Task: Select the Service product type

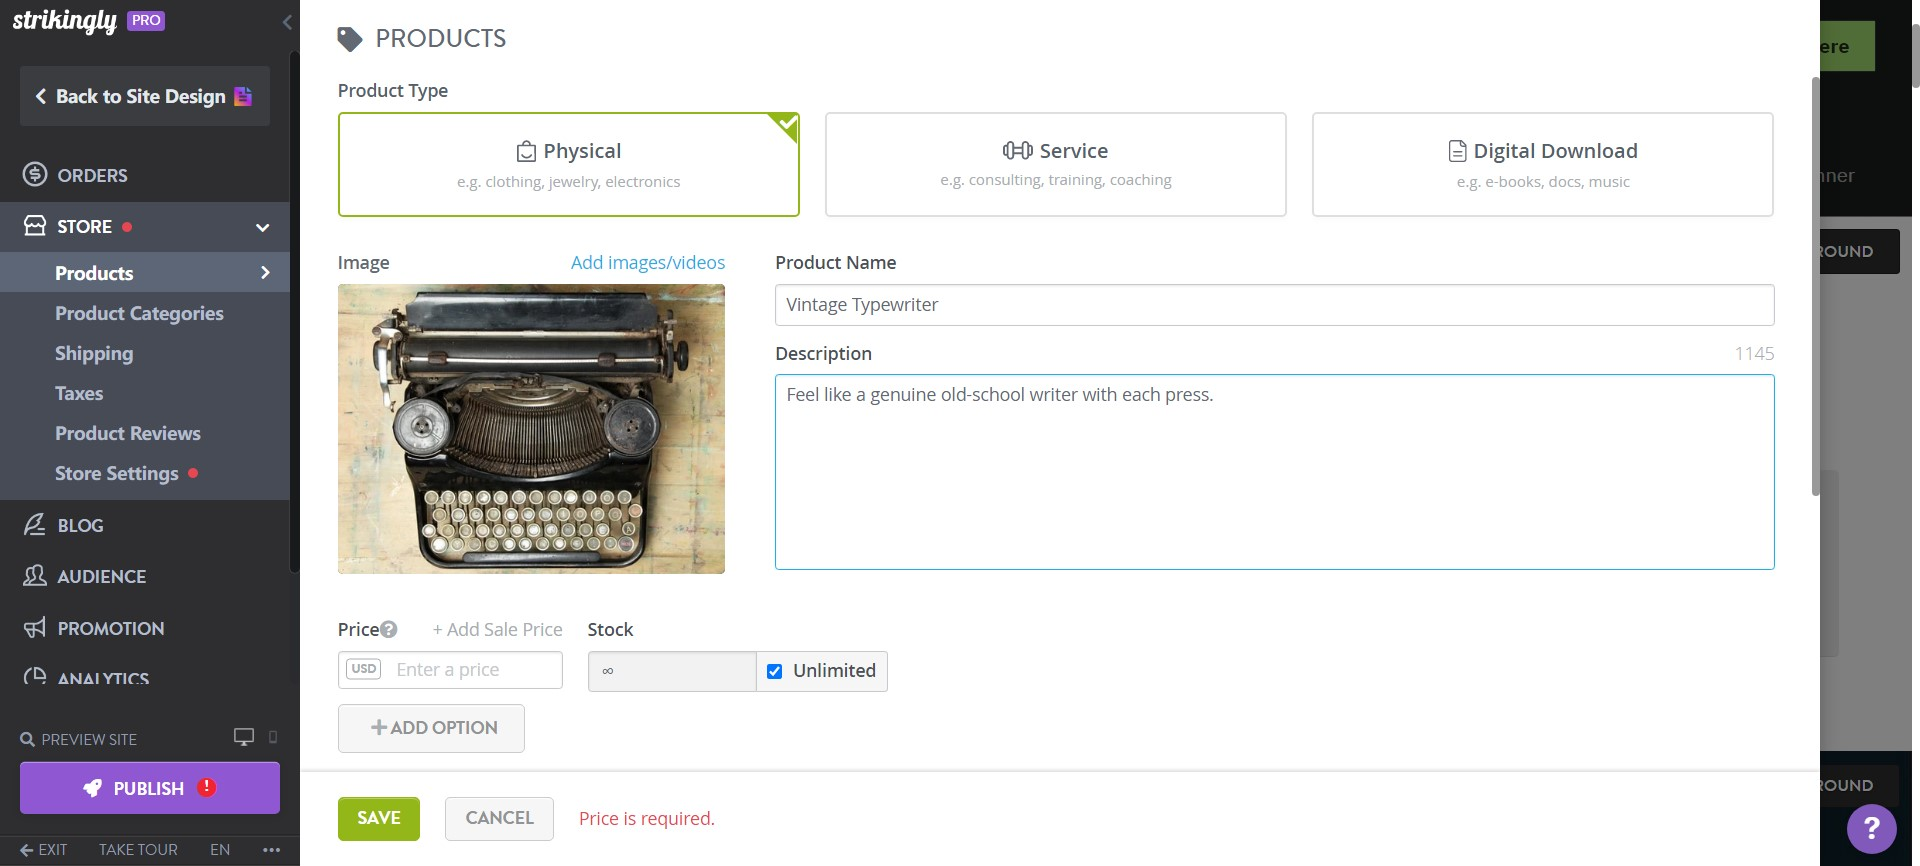Action: pyautogui.click(x=1056, y=163)
